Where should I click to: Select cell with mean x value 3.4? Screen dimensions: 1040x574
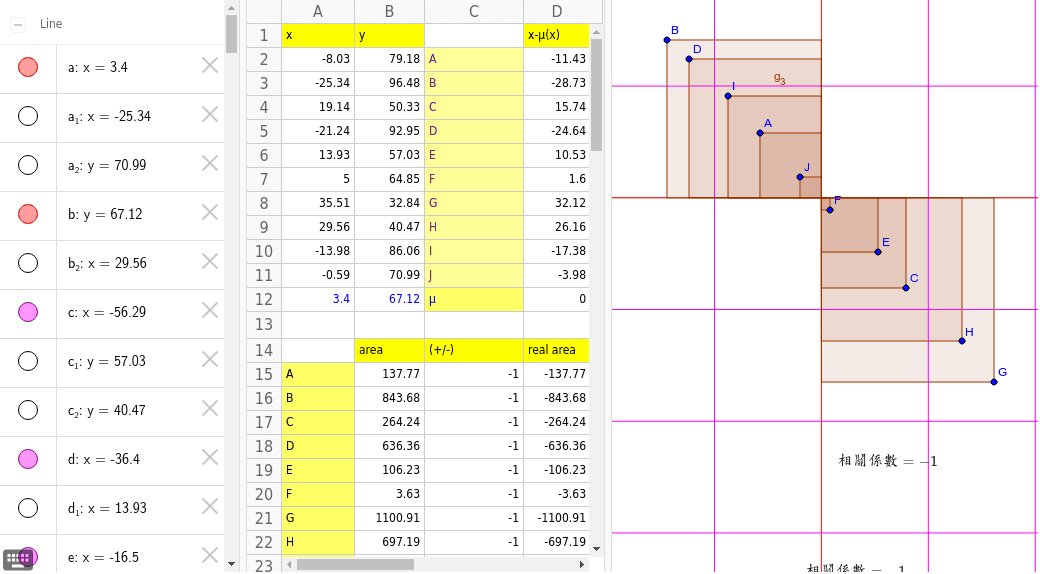(318, 299)
